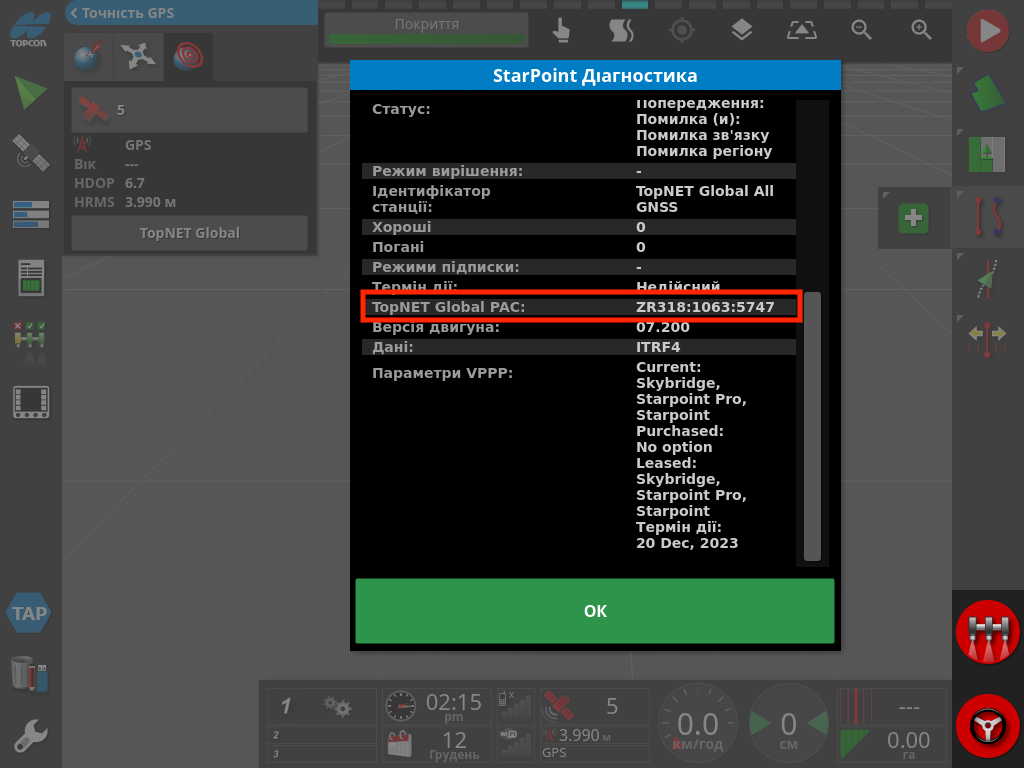Screen dimensions: 1024x768
Task: Click the Покриття coverage progress bar
Action: point(427,30)
